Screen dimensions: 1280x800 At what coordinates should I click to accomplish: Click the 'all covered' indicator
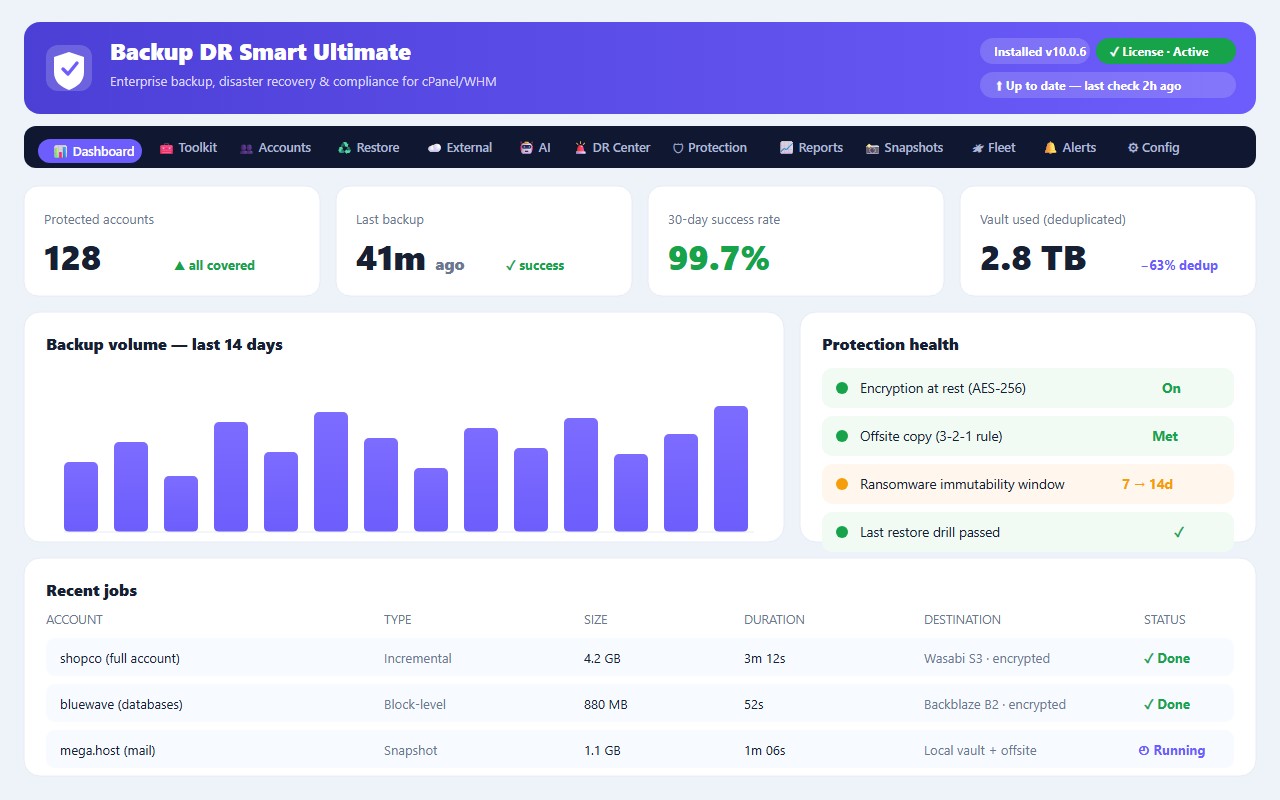[x=215, y=265]
